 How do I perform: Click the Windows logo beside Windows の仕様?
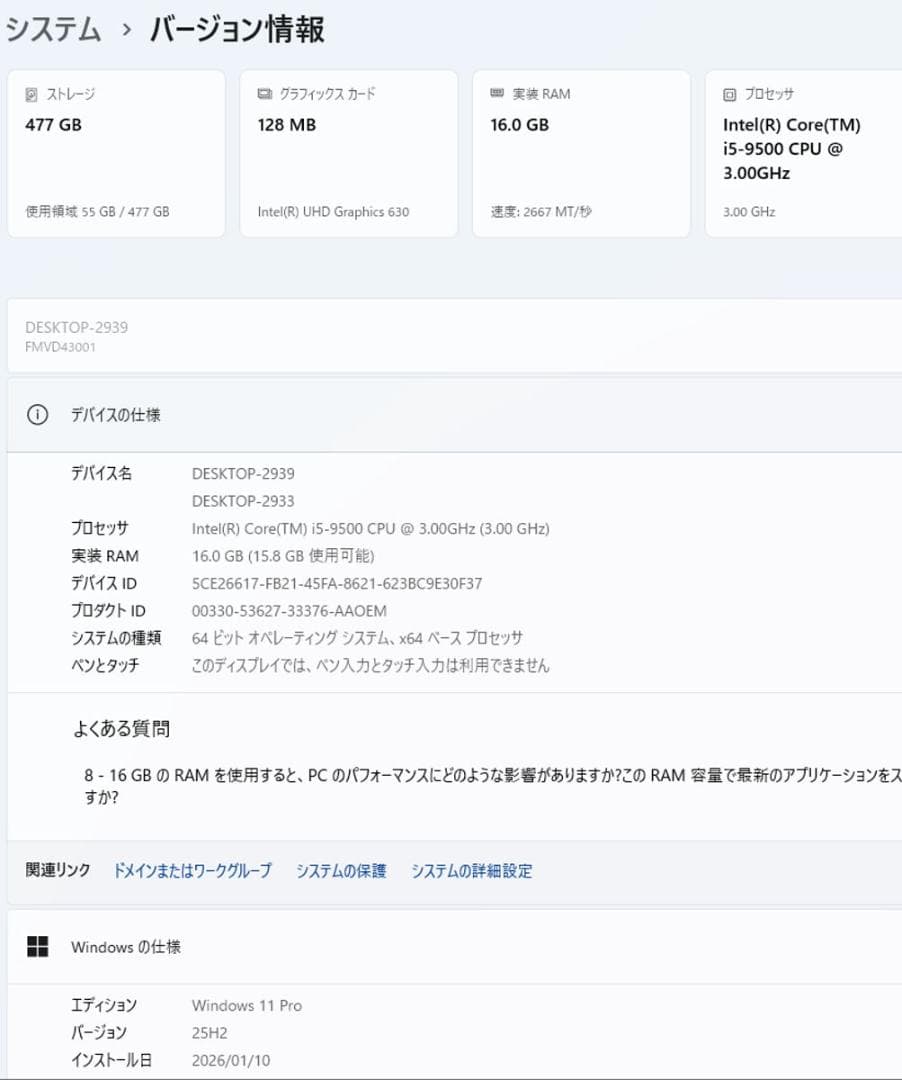click(x=40, y=946)
